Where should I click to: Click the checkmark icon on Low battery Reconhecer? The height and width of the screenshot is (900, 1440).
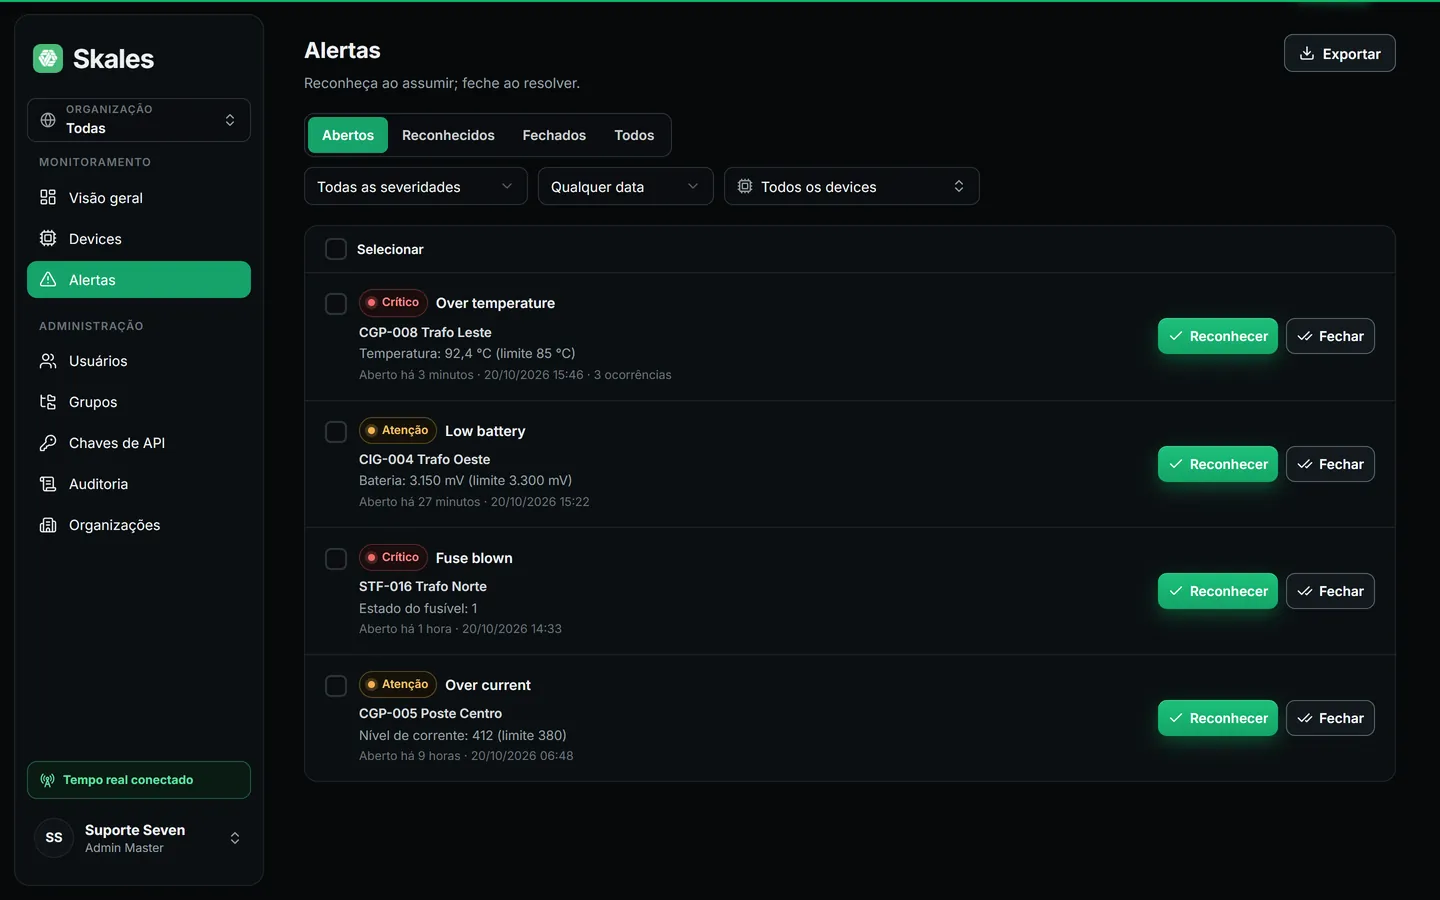(x=1176, y=464)
